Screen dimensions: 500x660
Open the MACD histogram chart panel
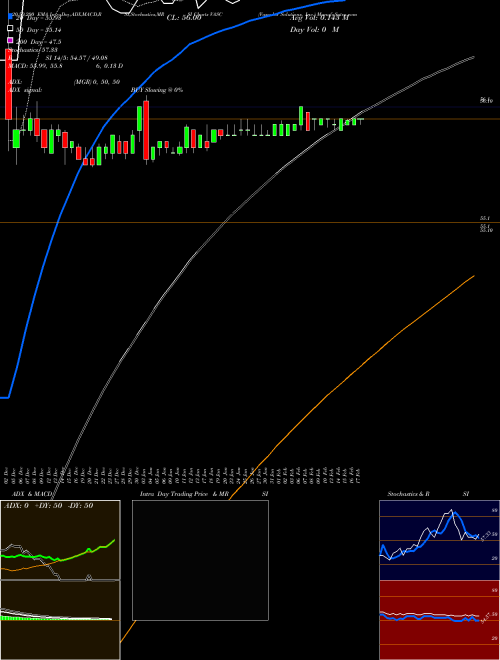(60, 620)
